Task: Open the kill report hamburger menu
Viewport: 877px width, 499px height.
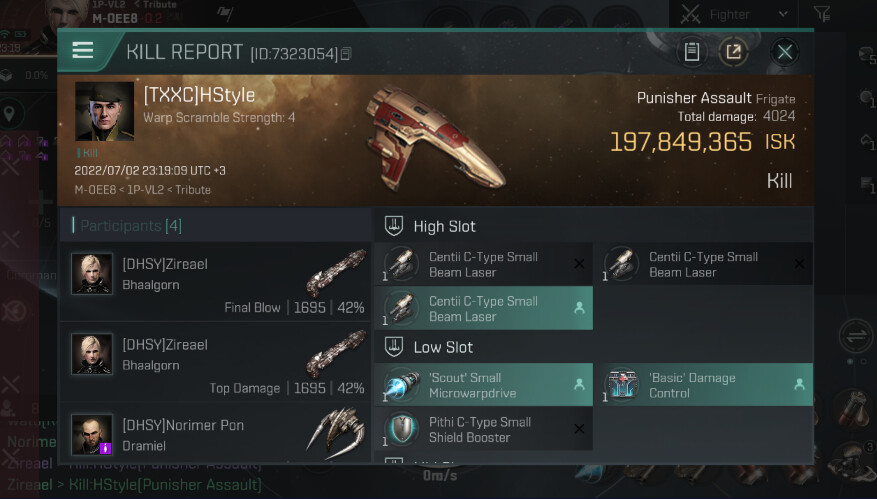Action: pyautogui.click(x=83, y=50)
